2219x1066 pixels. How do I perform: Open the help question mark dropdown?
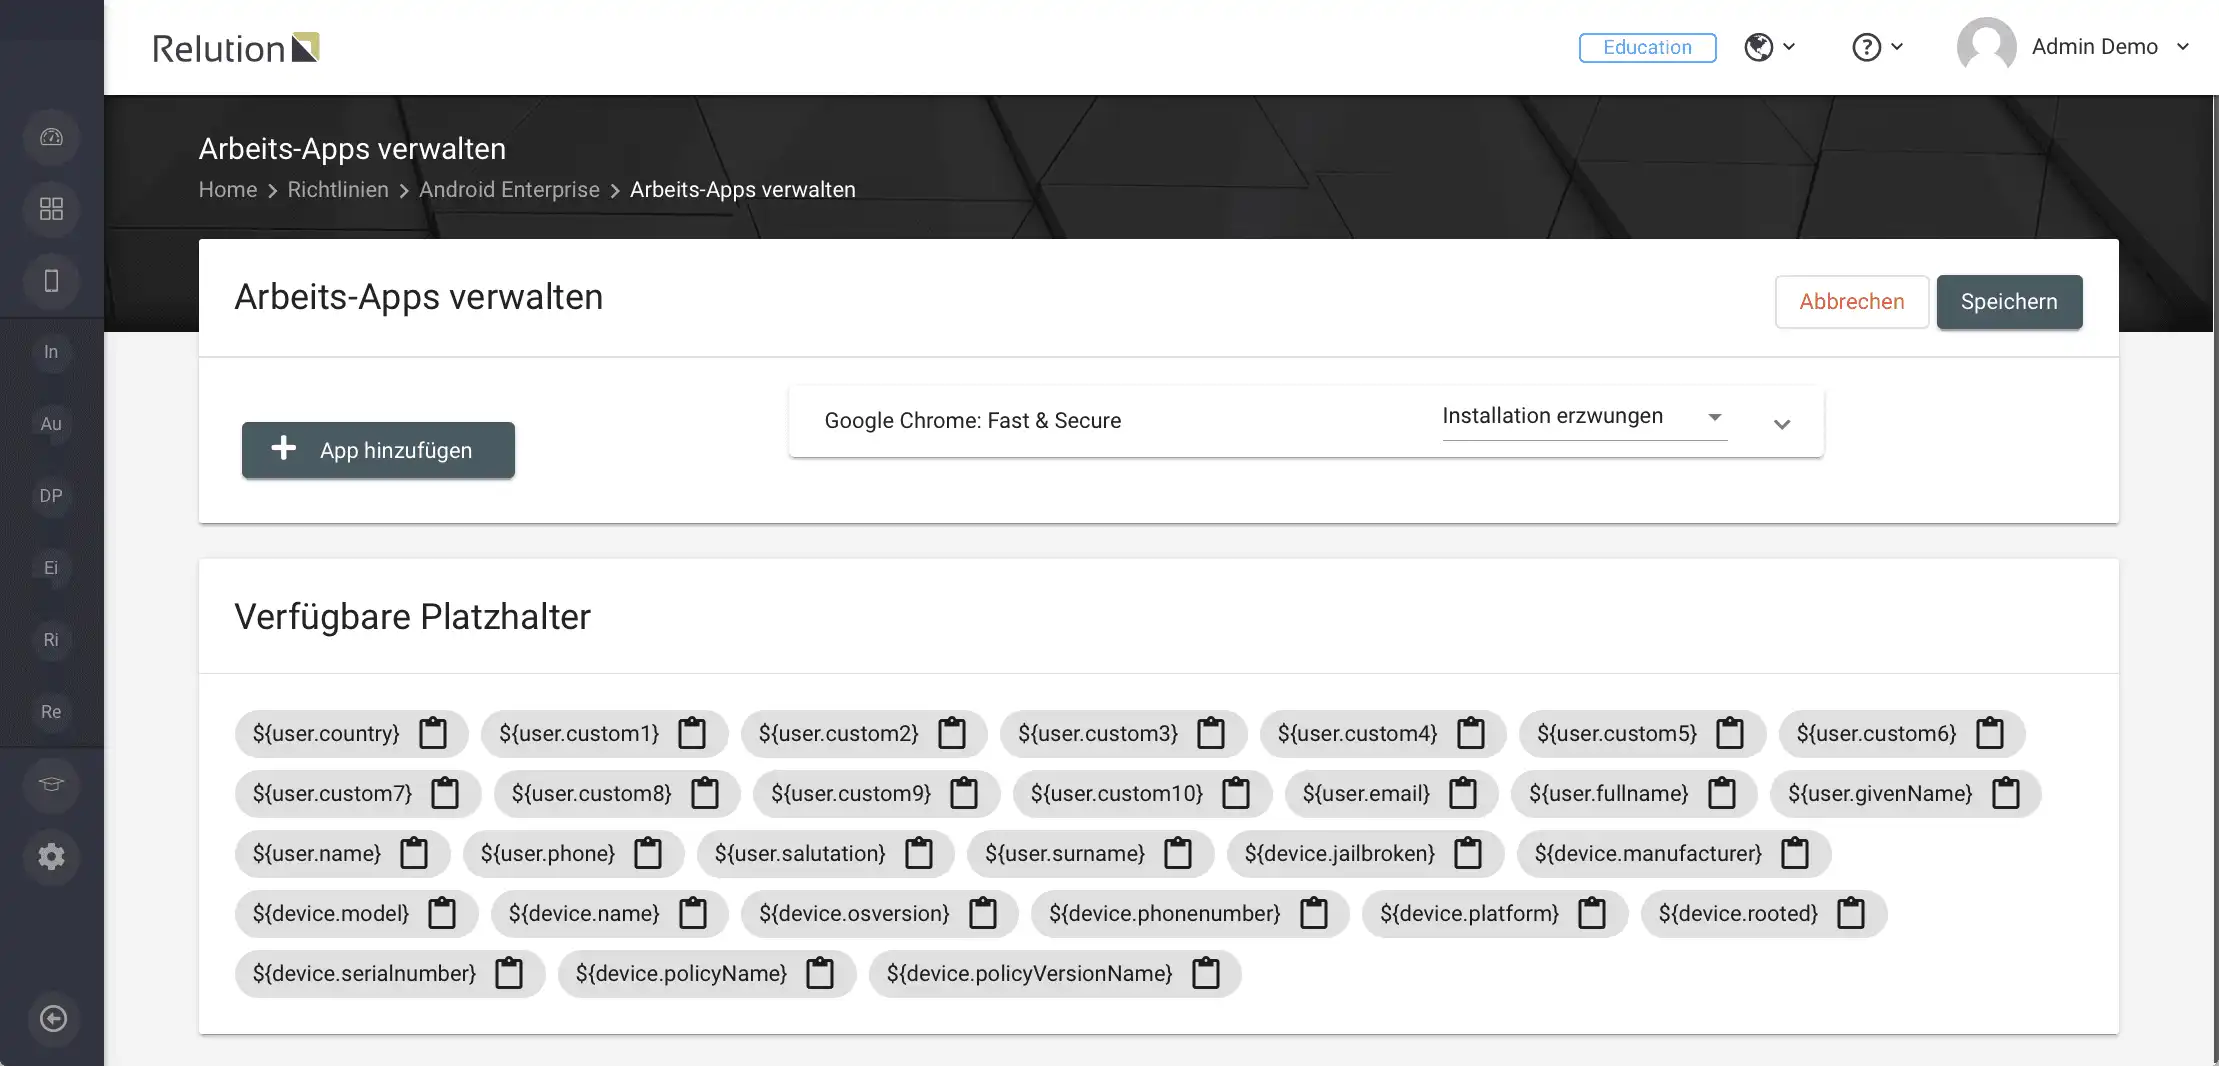point(1877,47)
